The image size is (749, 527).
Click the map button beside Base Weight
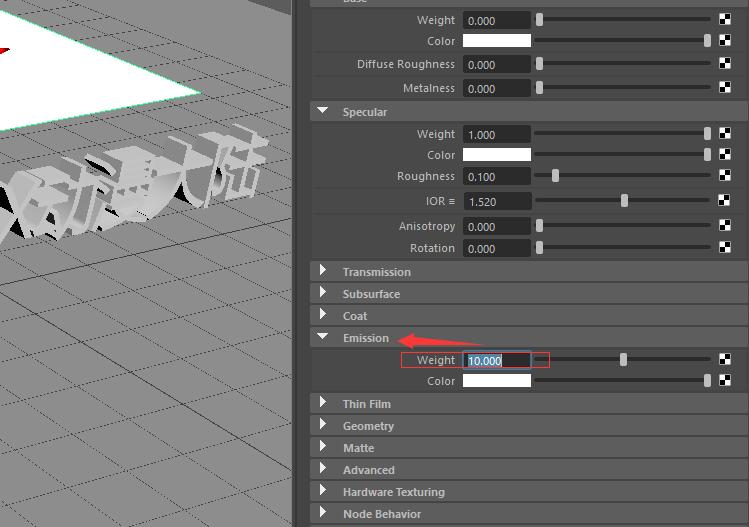725,20
